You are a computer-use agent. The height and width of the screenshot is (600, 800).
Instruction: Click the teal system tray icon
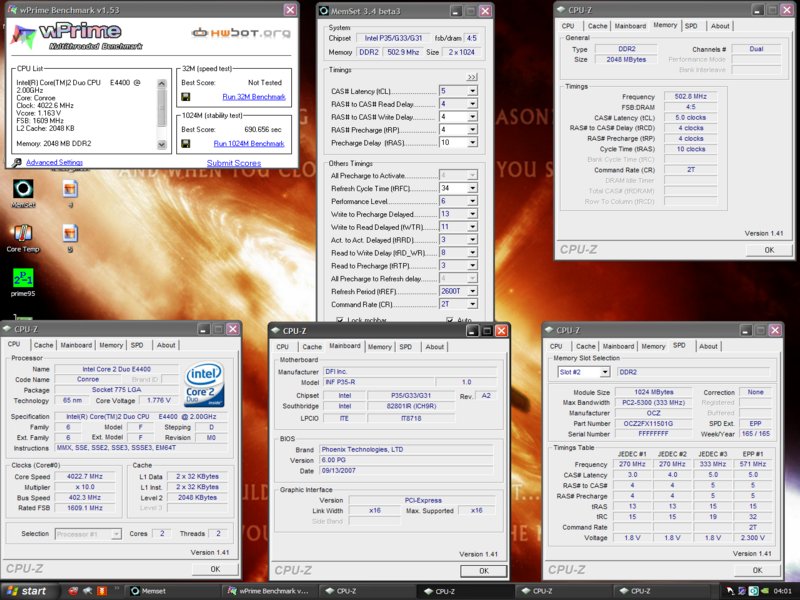click(753, 591)
